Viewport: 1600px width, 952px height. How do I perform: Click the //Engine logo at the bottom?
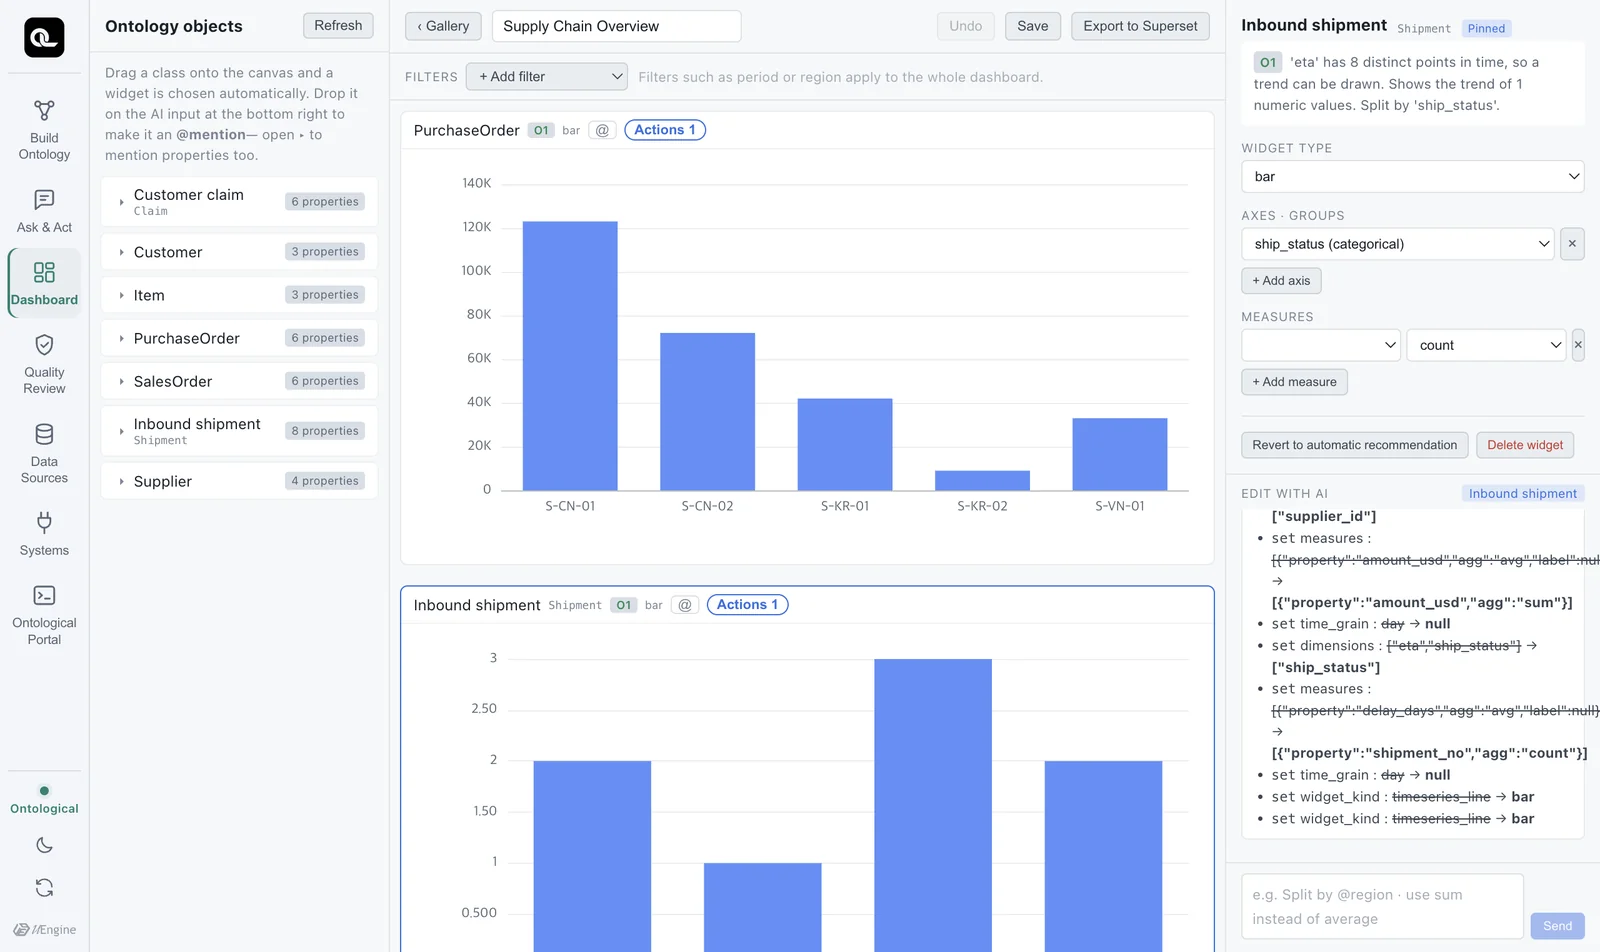[x=44, y=929]
